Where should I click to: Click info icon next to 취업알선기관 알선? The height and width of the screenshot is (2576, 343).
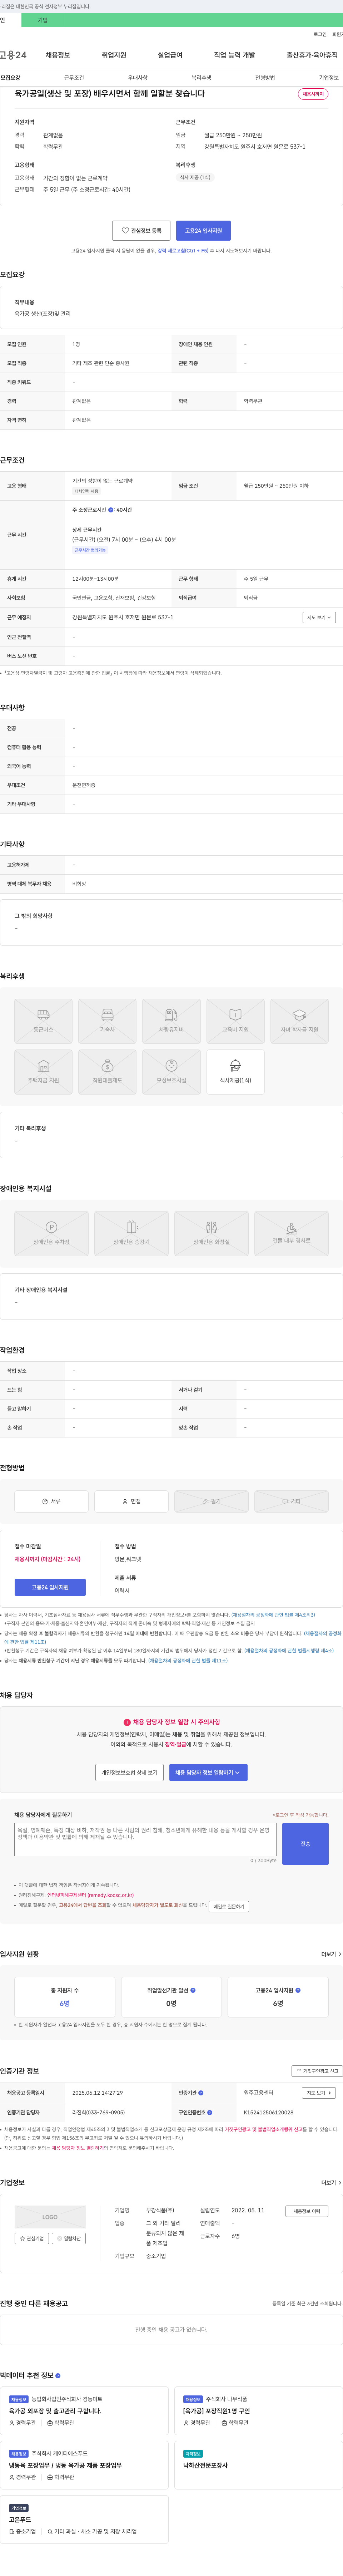193,1990
